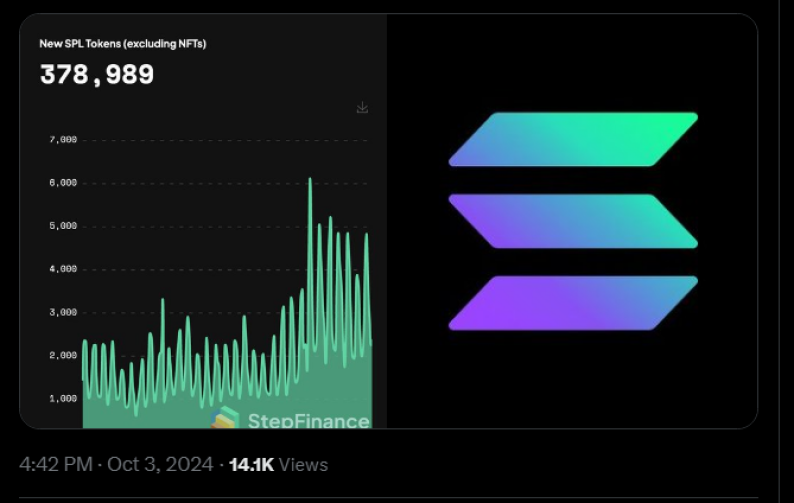
Task: Click the 5,000 y-axis label
Action: tap(63, 226)
